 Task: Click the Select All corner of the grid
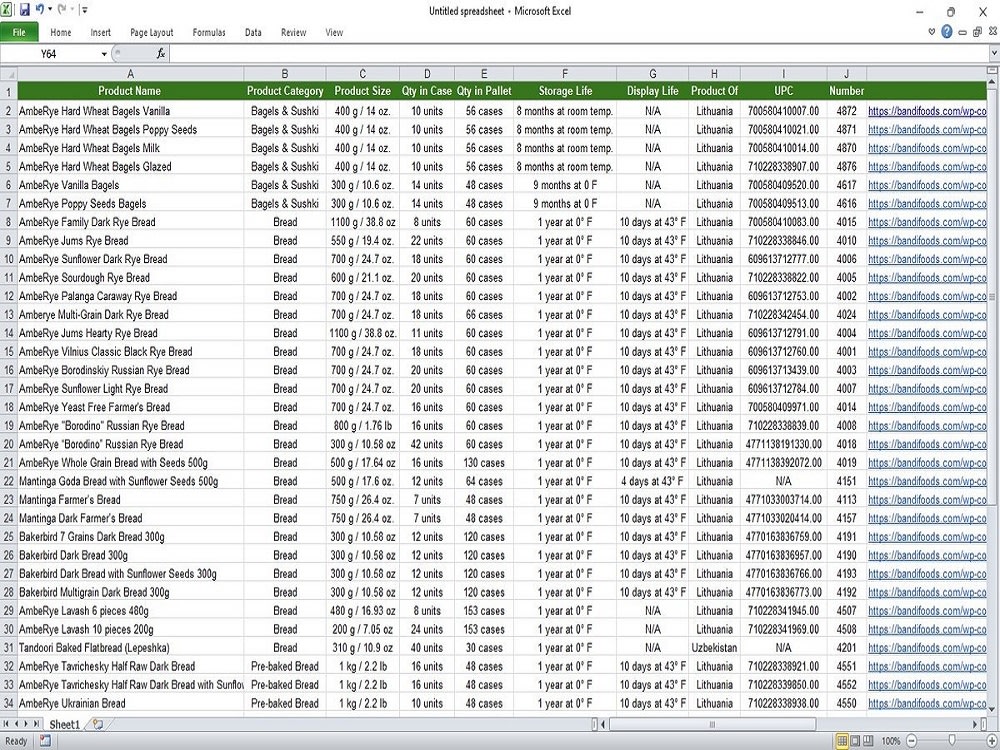[x=8, y=74]
